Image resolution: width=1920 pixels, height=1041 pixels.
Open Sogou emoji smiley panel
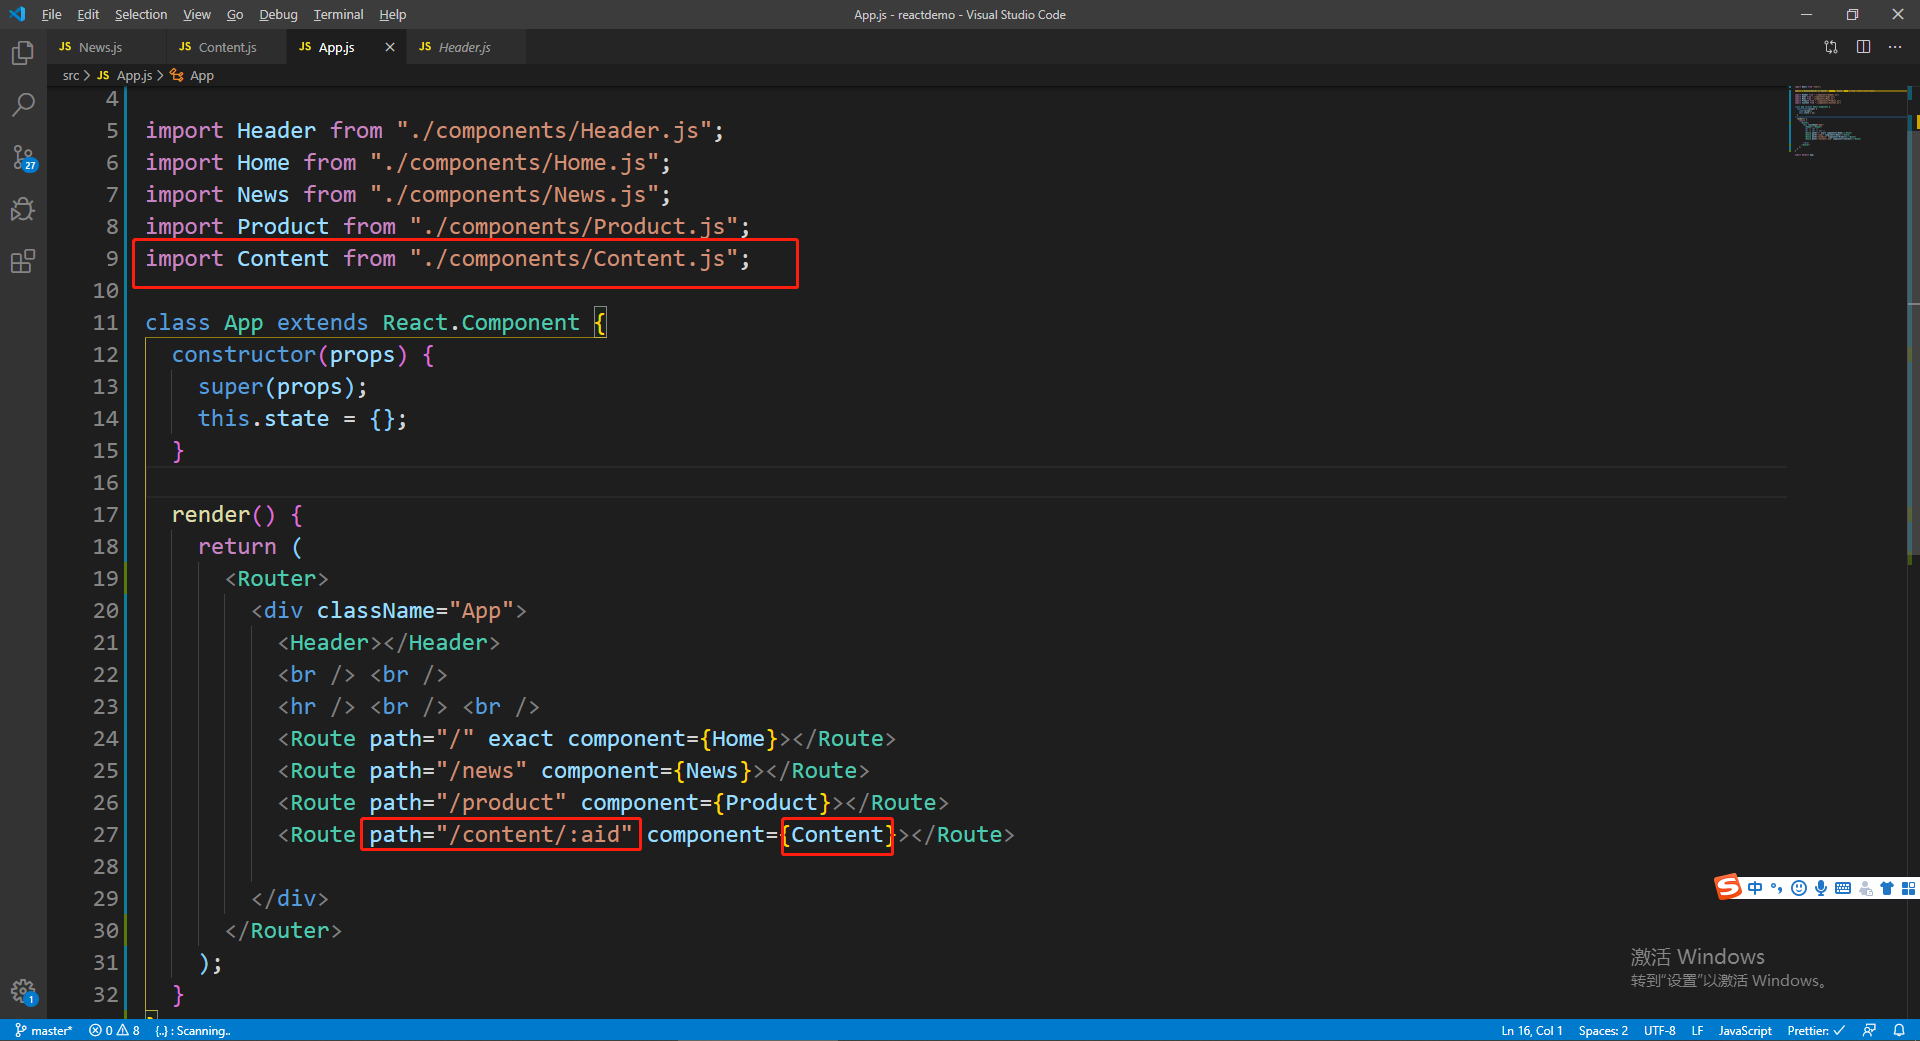point(1799,888)
